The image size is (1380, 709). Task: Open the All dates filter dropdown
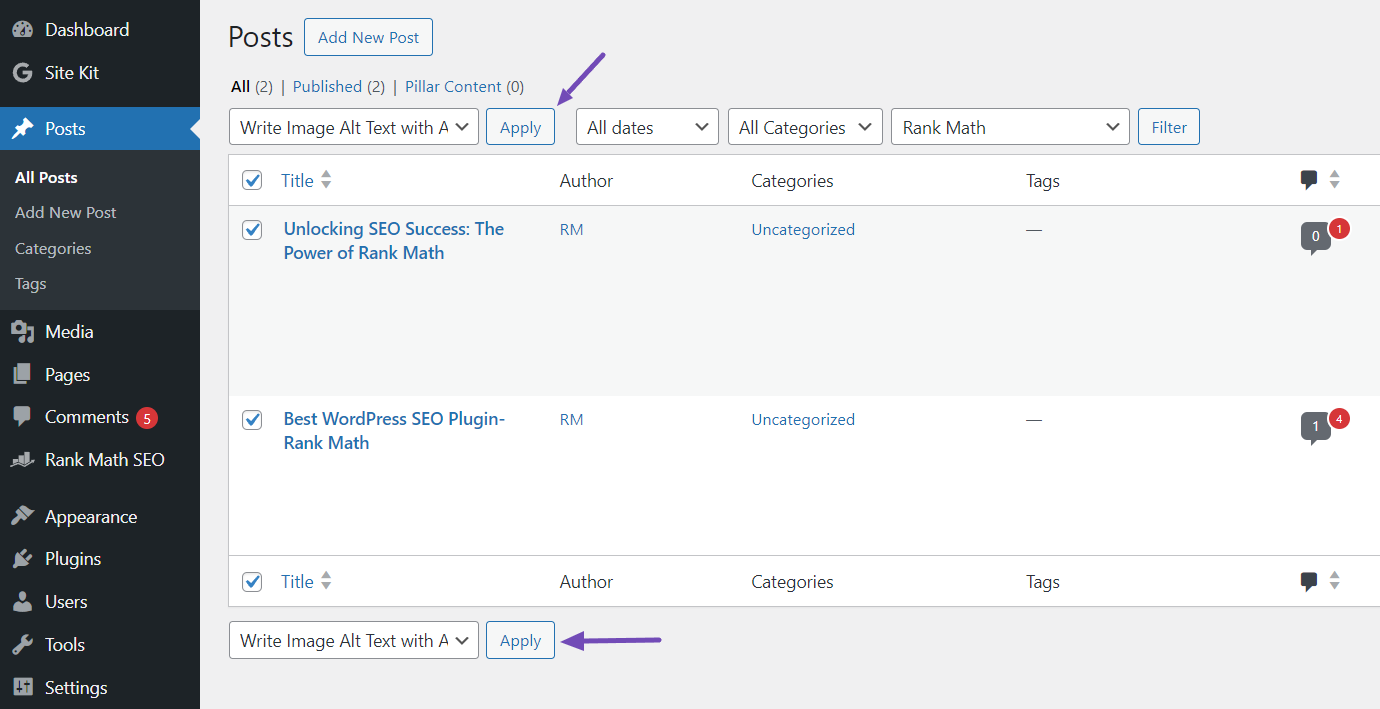pyautogui.click(x=647, y=127)
